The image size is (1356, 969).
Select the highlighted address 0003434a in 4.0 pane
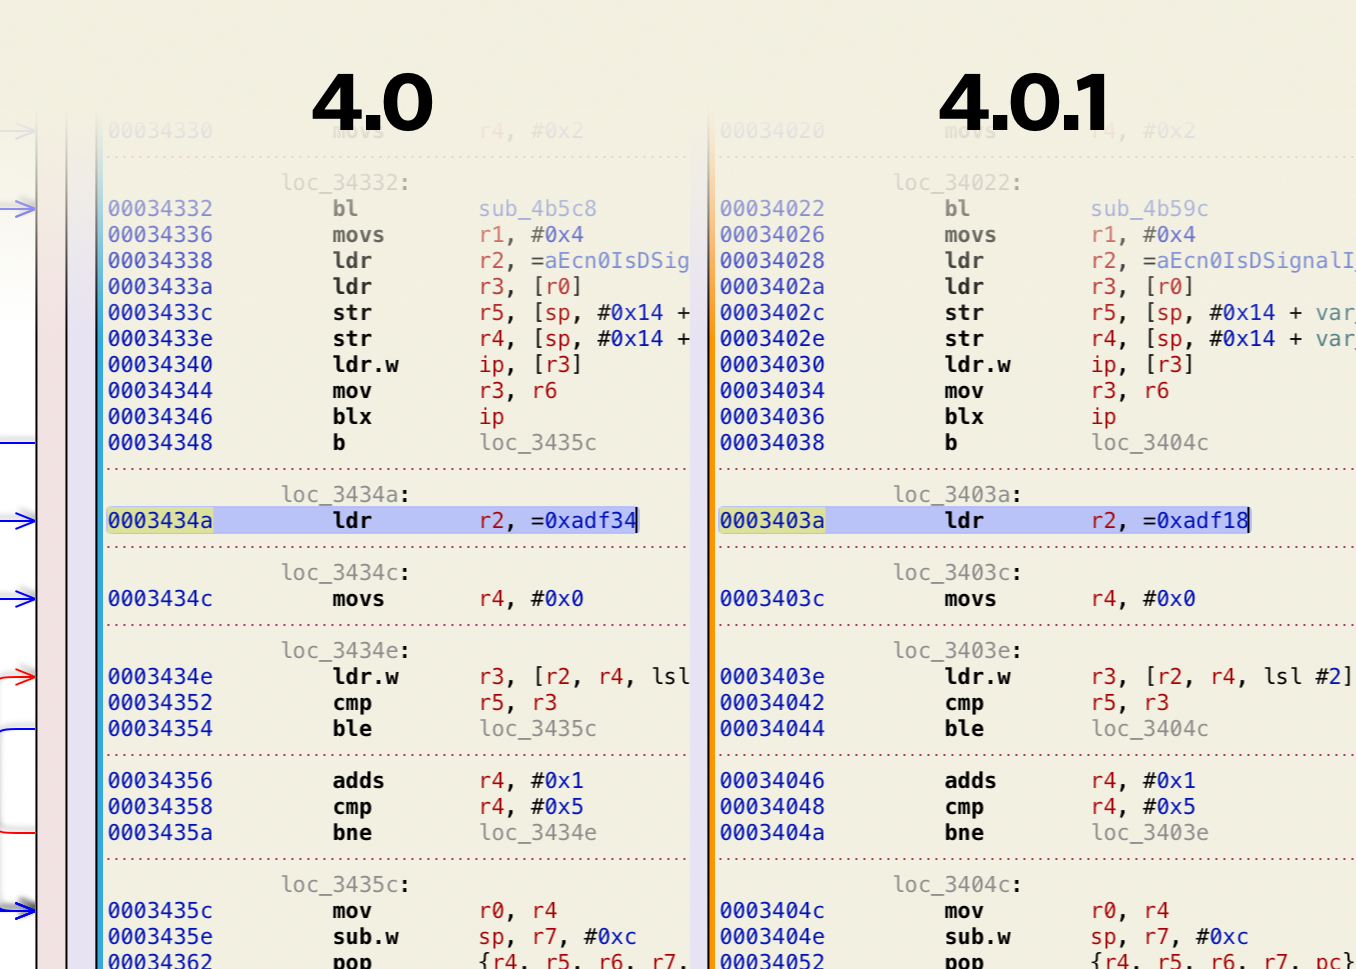tap(160, 521)
